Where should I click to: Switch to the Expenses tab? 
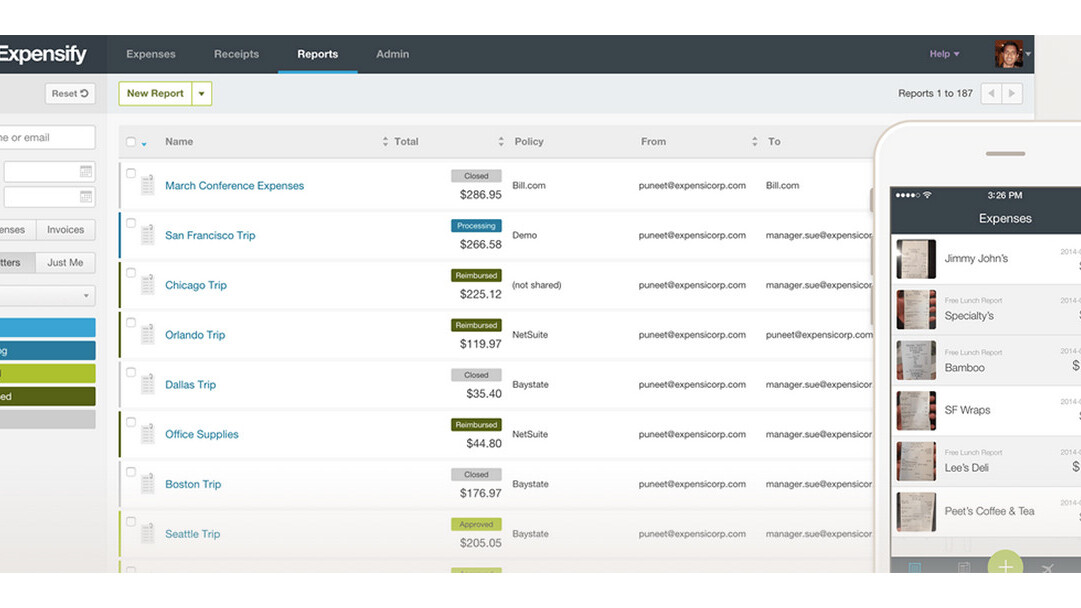coord(151,54)
